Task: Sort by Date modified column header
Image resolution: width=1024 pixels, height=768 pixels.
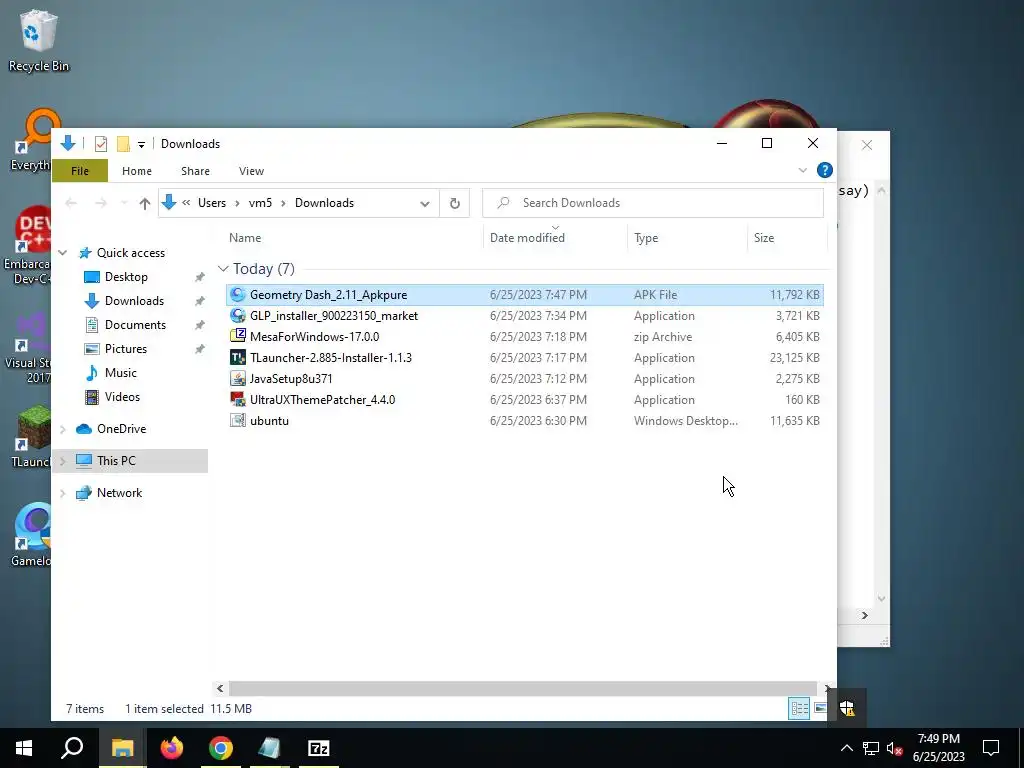Action: 527,238
